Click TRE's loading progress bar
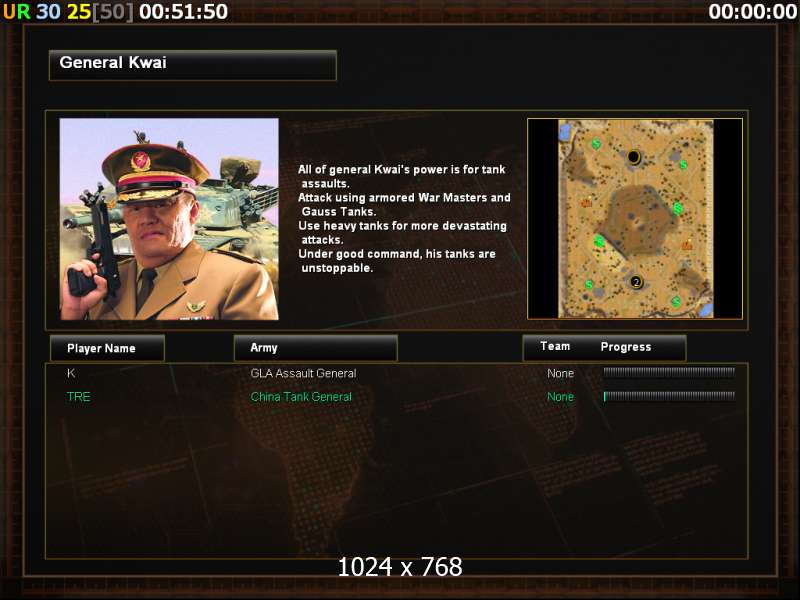The image size is (800, 600). click(x=669, y=396)
